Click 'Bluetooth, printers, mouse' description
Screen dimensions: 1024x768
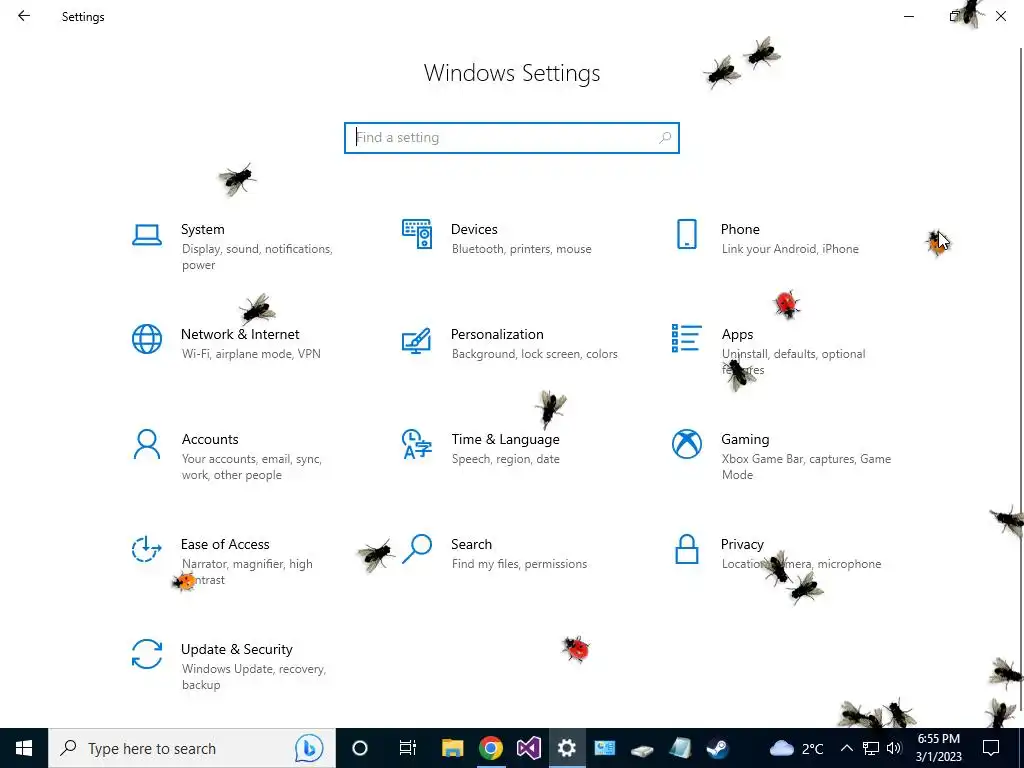tap(521, 249)
